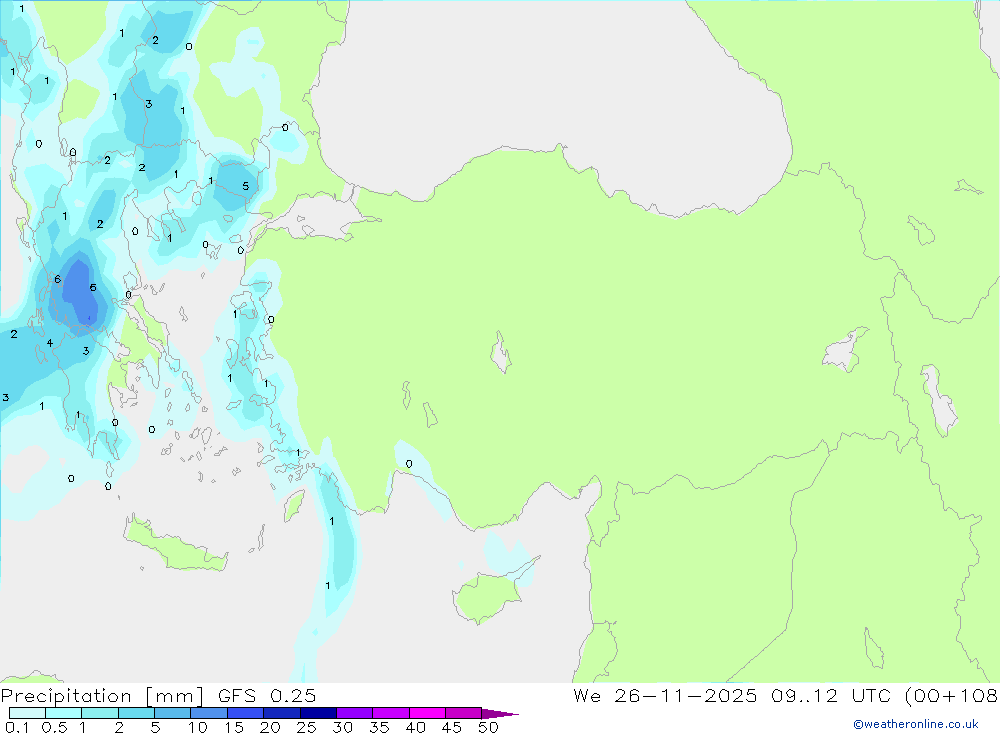
Task: Click the '09..12 UTC' time label
Action: (831, 695)
